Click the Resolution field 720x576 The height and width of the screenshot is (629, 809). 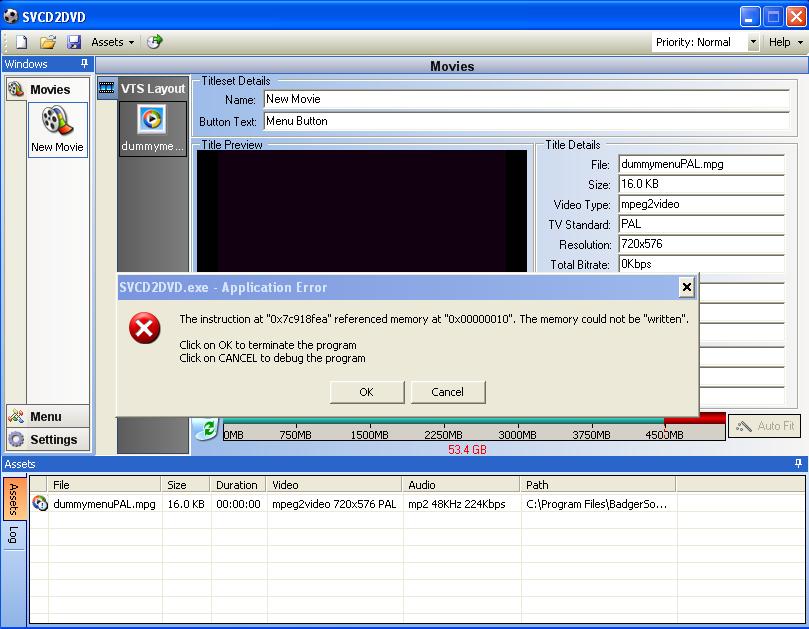(x=701, y=244)
